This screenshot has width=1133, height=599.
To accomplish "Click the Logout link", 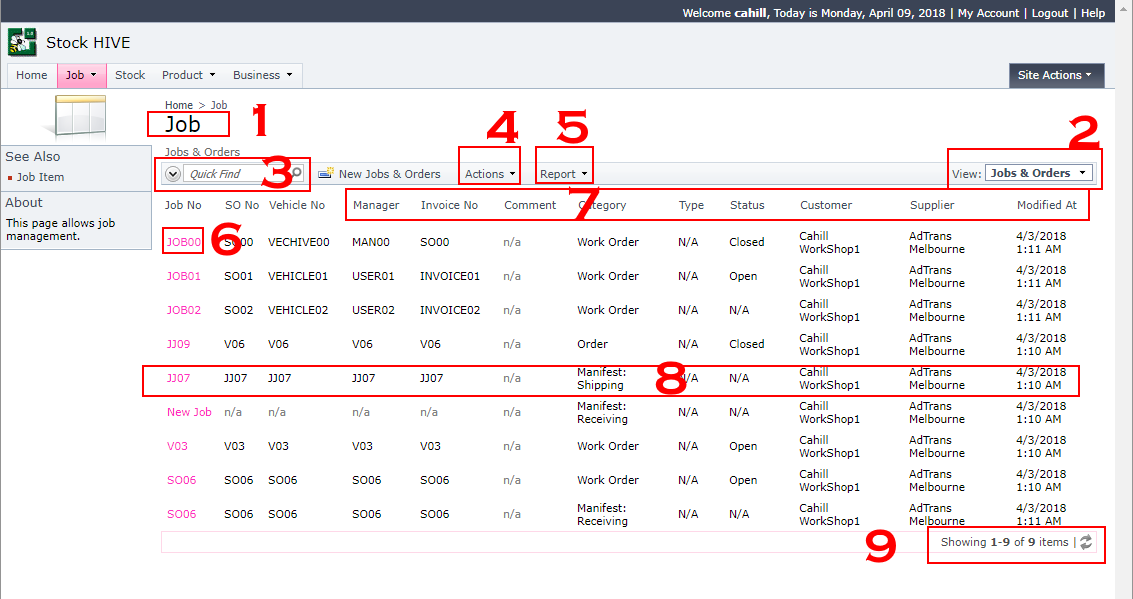I will click(x=1049, y=13).
